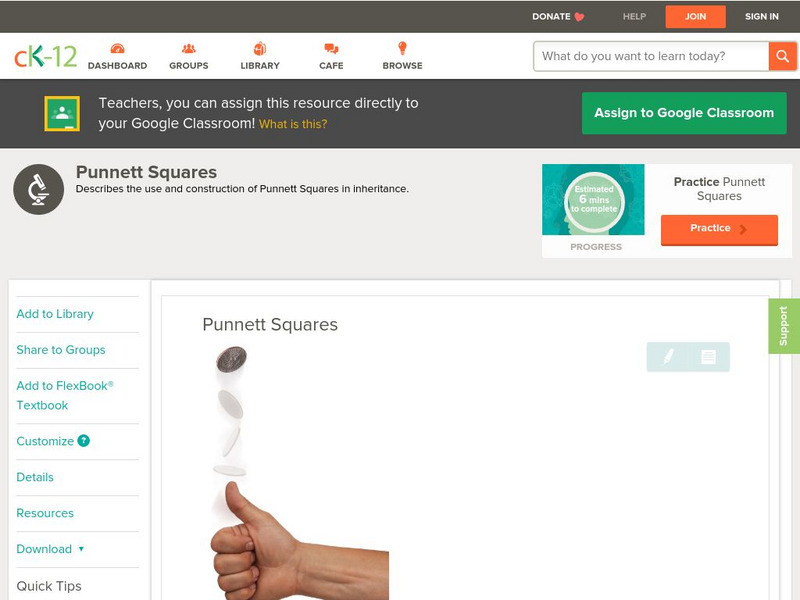The image size is (800, 600).
Task: Open the Resources sidebar item
Action: (x=45, y=513)
